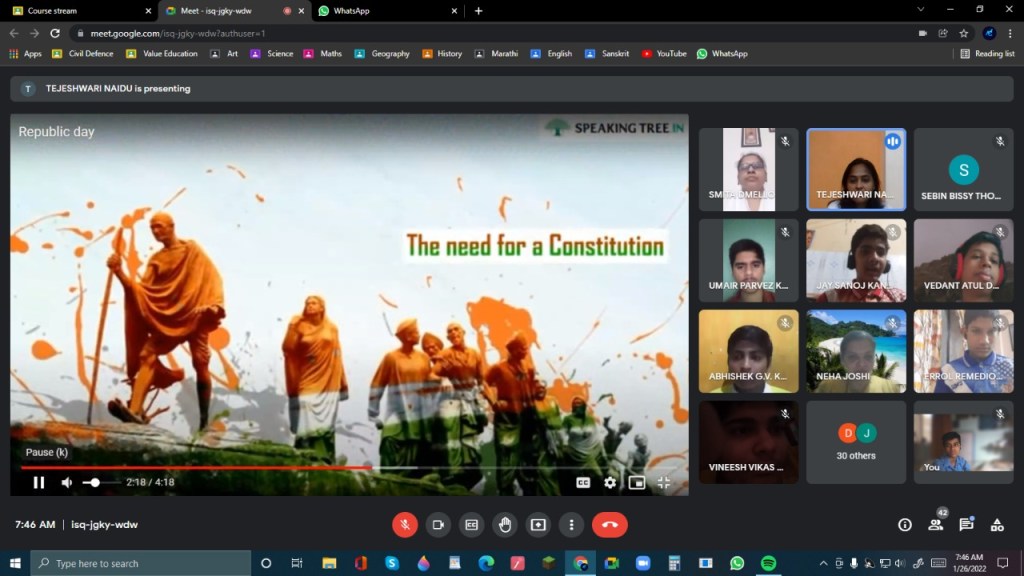Open video settings gear

coord(610,482)
